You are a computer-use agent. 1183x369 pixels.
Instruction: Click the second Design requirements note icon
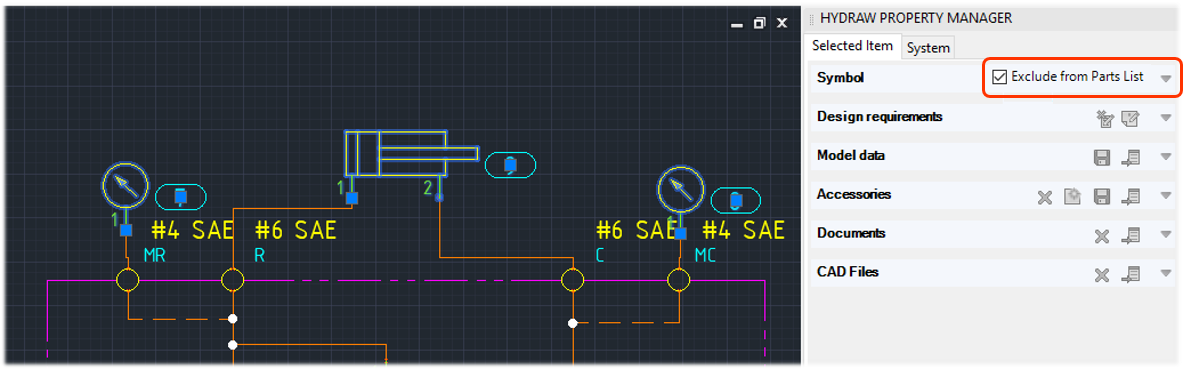click(x=1129, y=118)
